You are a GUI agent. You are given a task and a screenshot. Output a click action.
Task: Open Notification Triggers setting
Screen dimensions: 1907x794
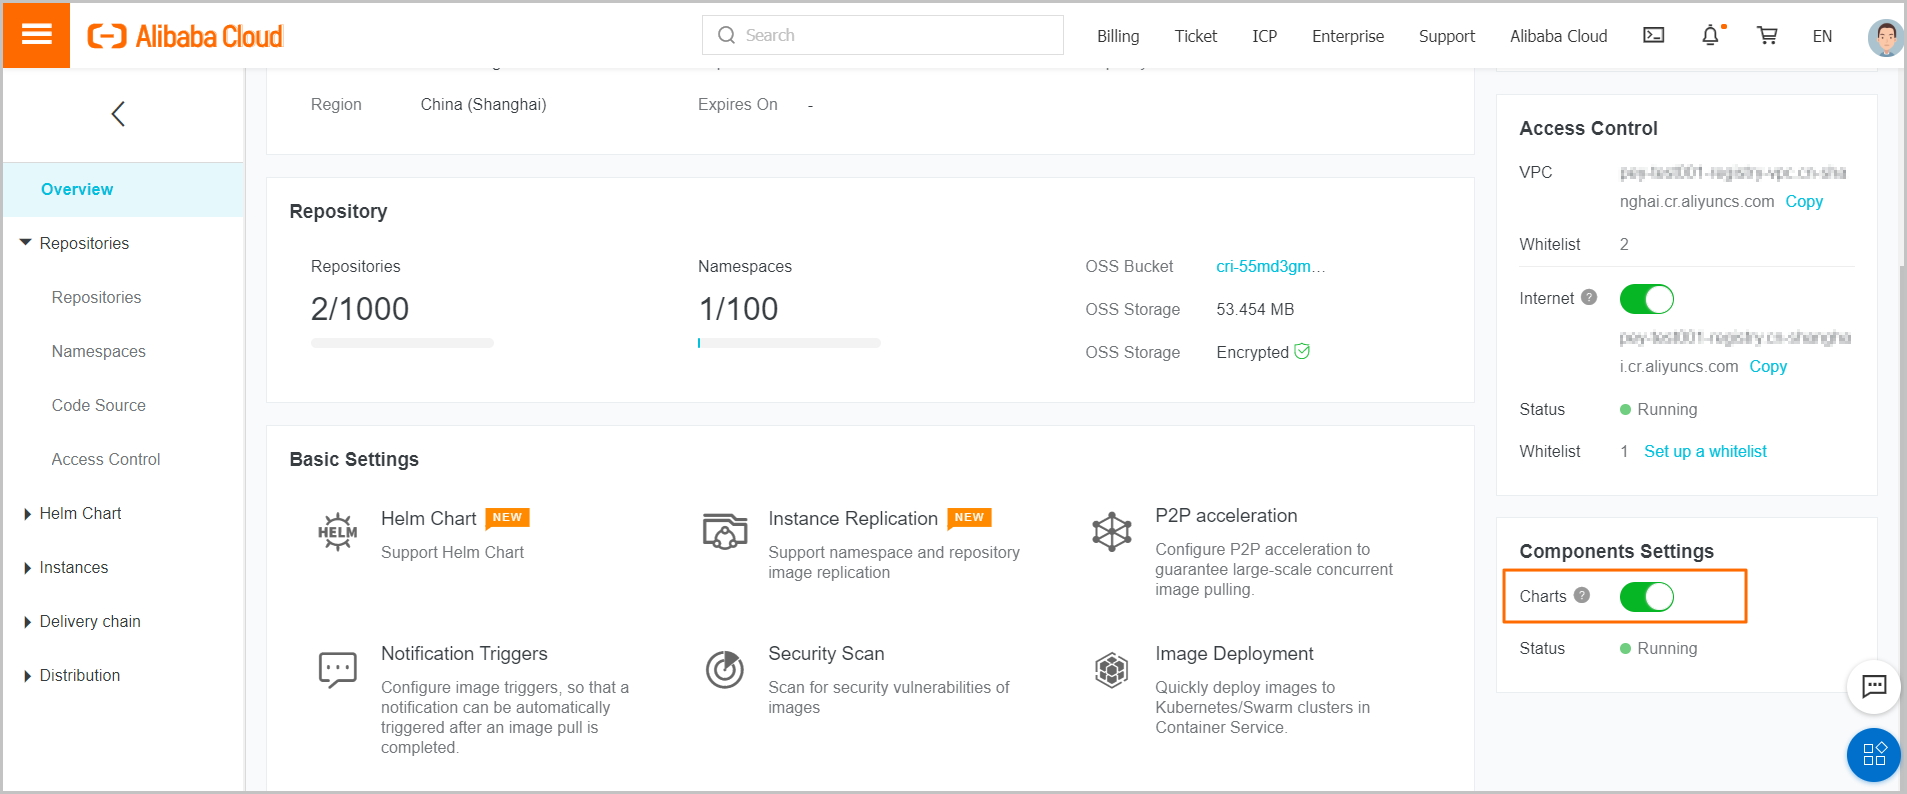pyautogui.click(x=464, y=653)
